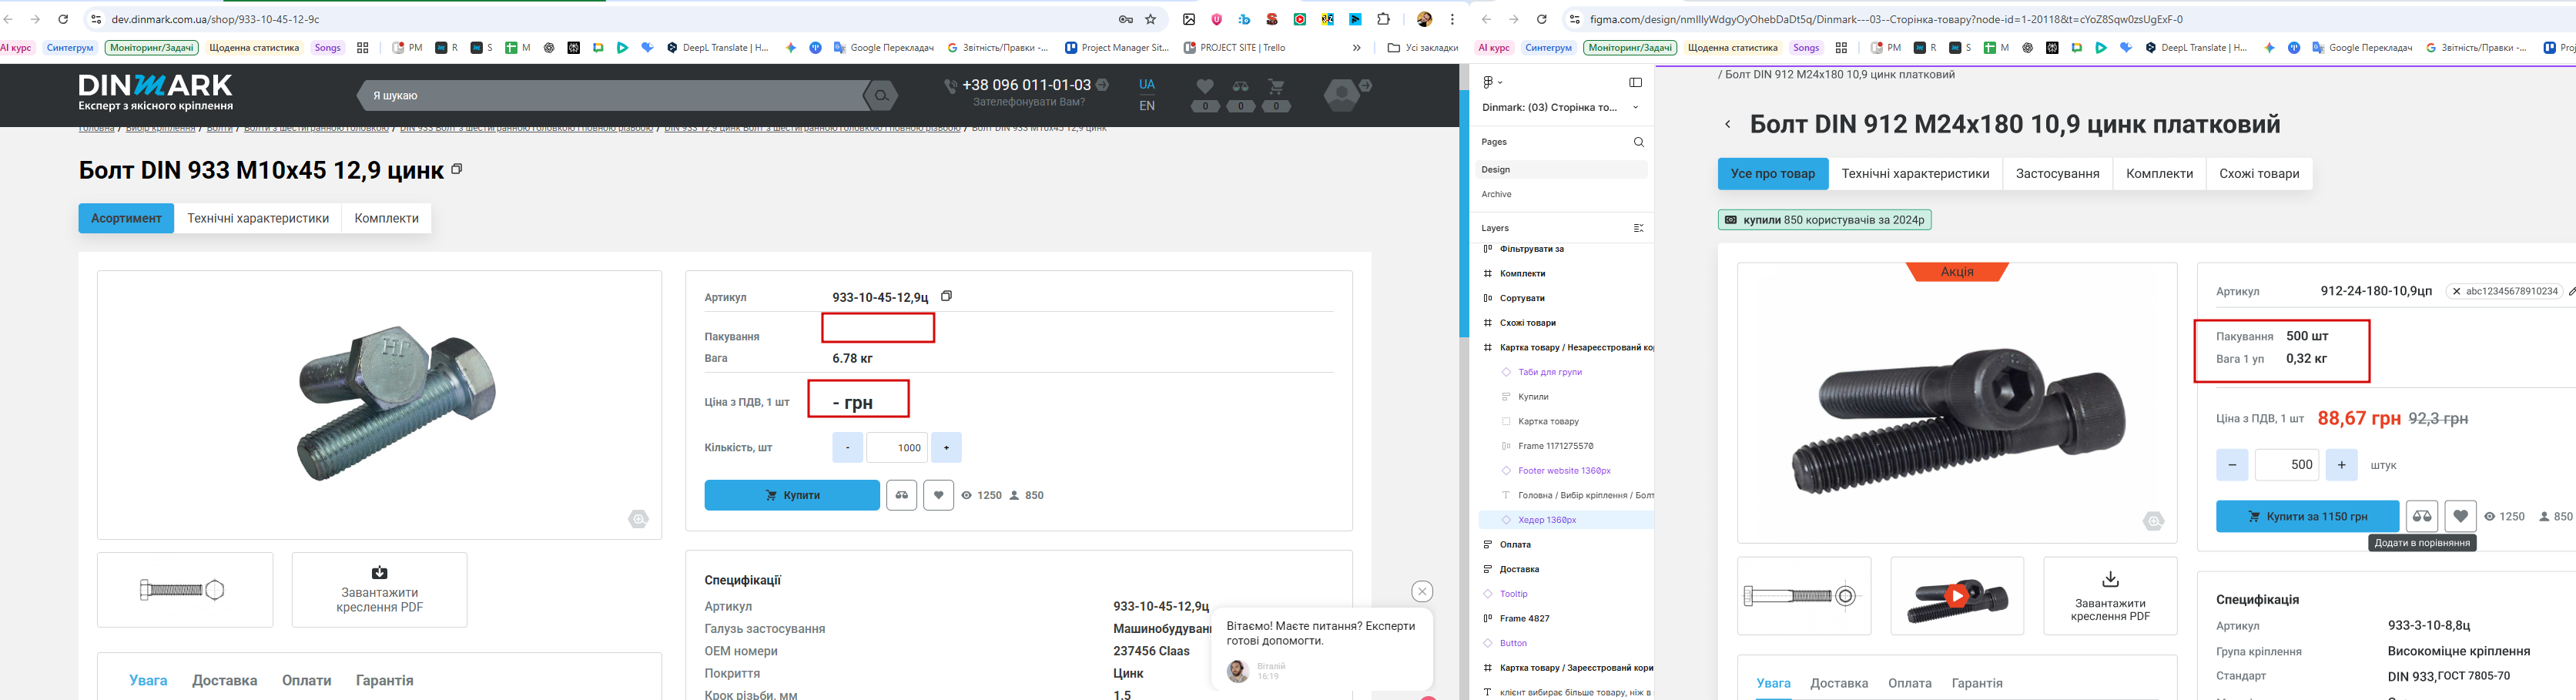2576x700 pixels.
Task: Click 'Завантажити креслення PDF' on dev.dinmark
Action: click(379, 590)
